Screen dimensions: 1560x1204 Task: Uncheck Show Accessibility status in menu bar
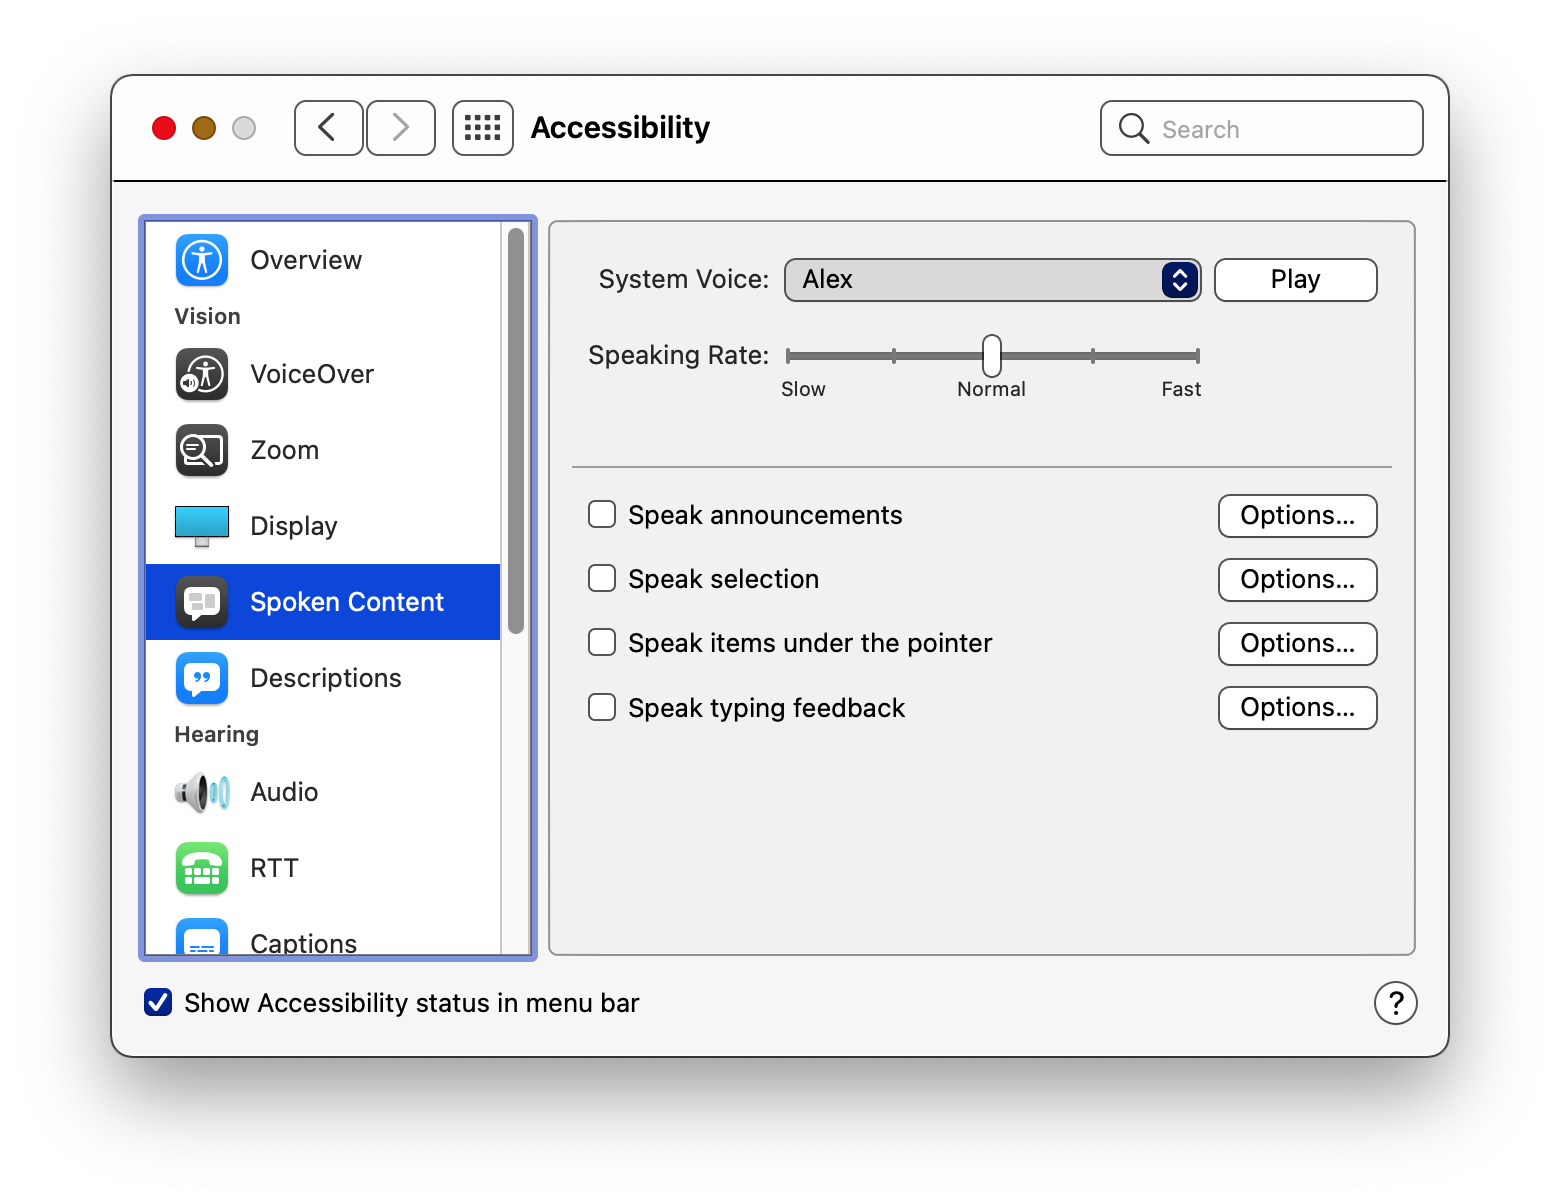click(x=157, y=1002)
